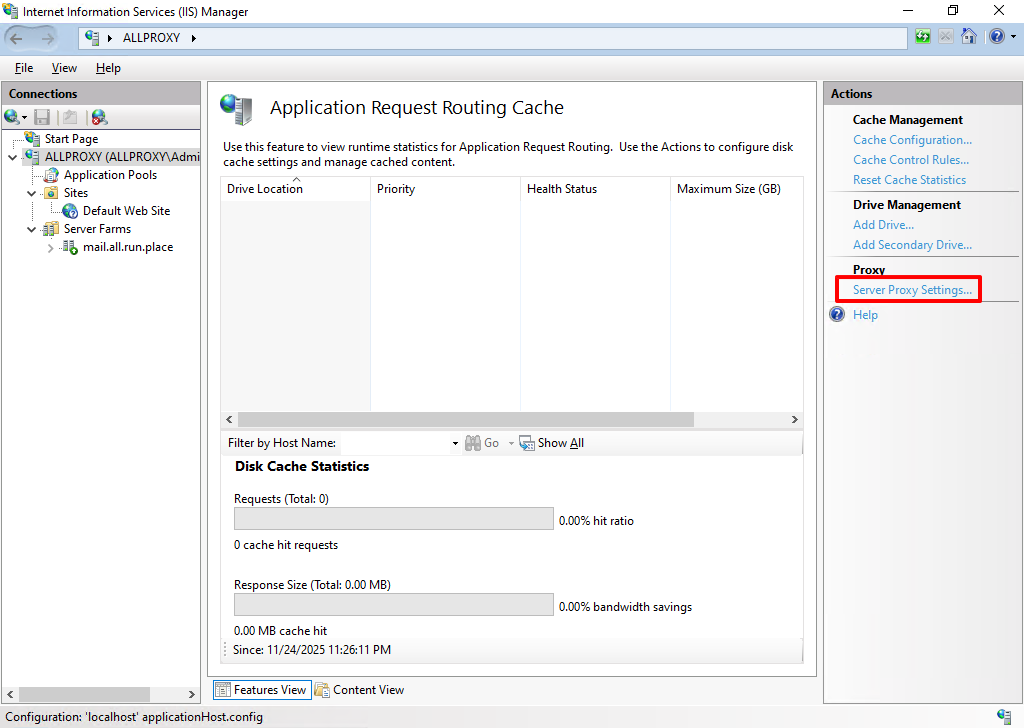Select the Start Page tree node
This screenshot has width=1024, height=728.
click(x=71, y=138)
